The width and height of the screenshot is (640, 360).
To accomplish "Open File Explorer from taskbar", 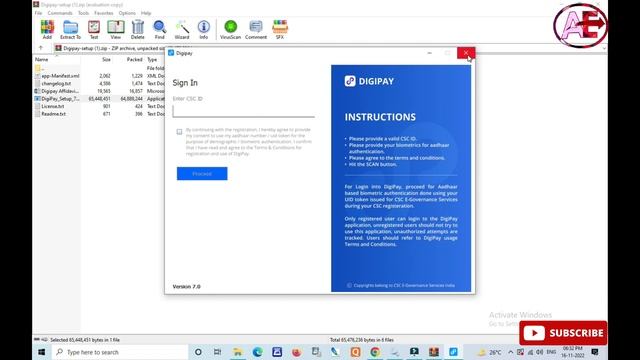I will pyautogui.click(x=238, y=352).
